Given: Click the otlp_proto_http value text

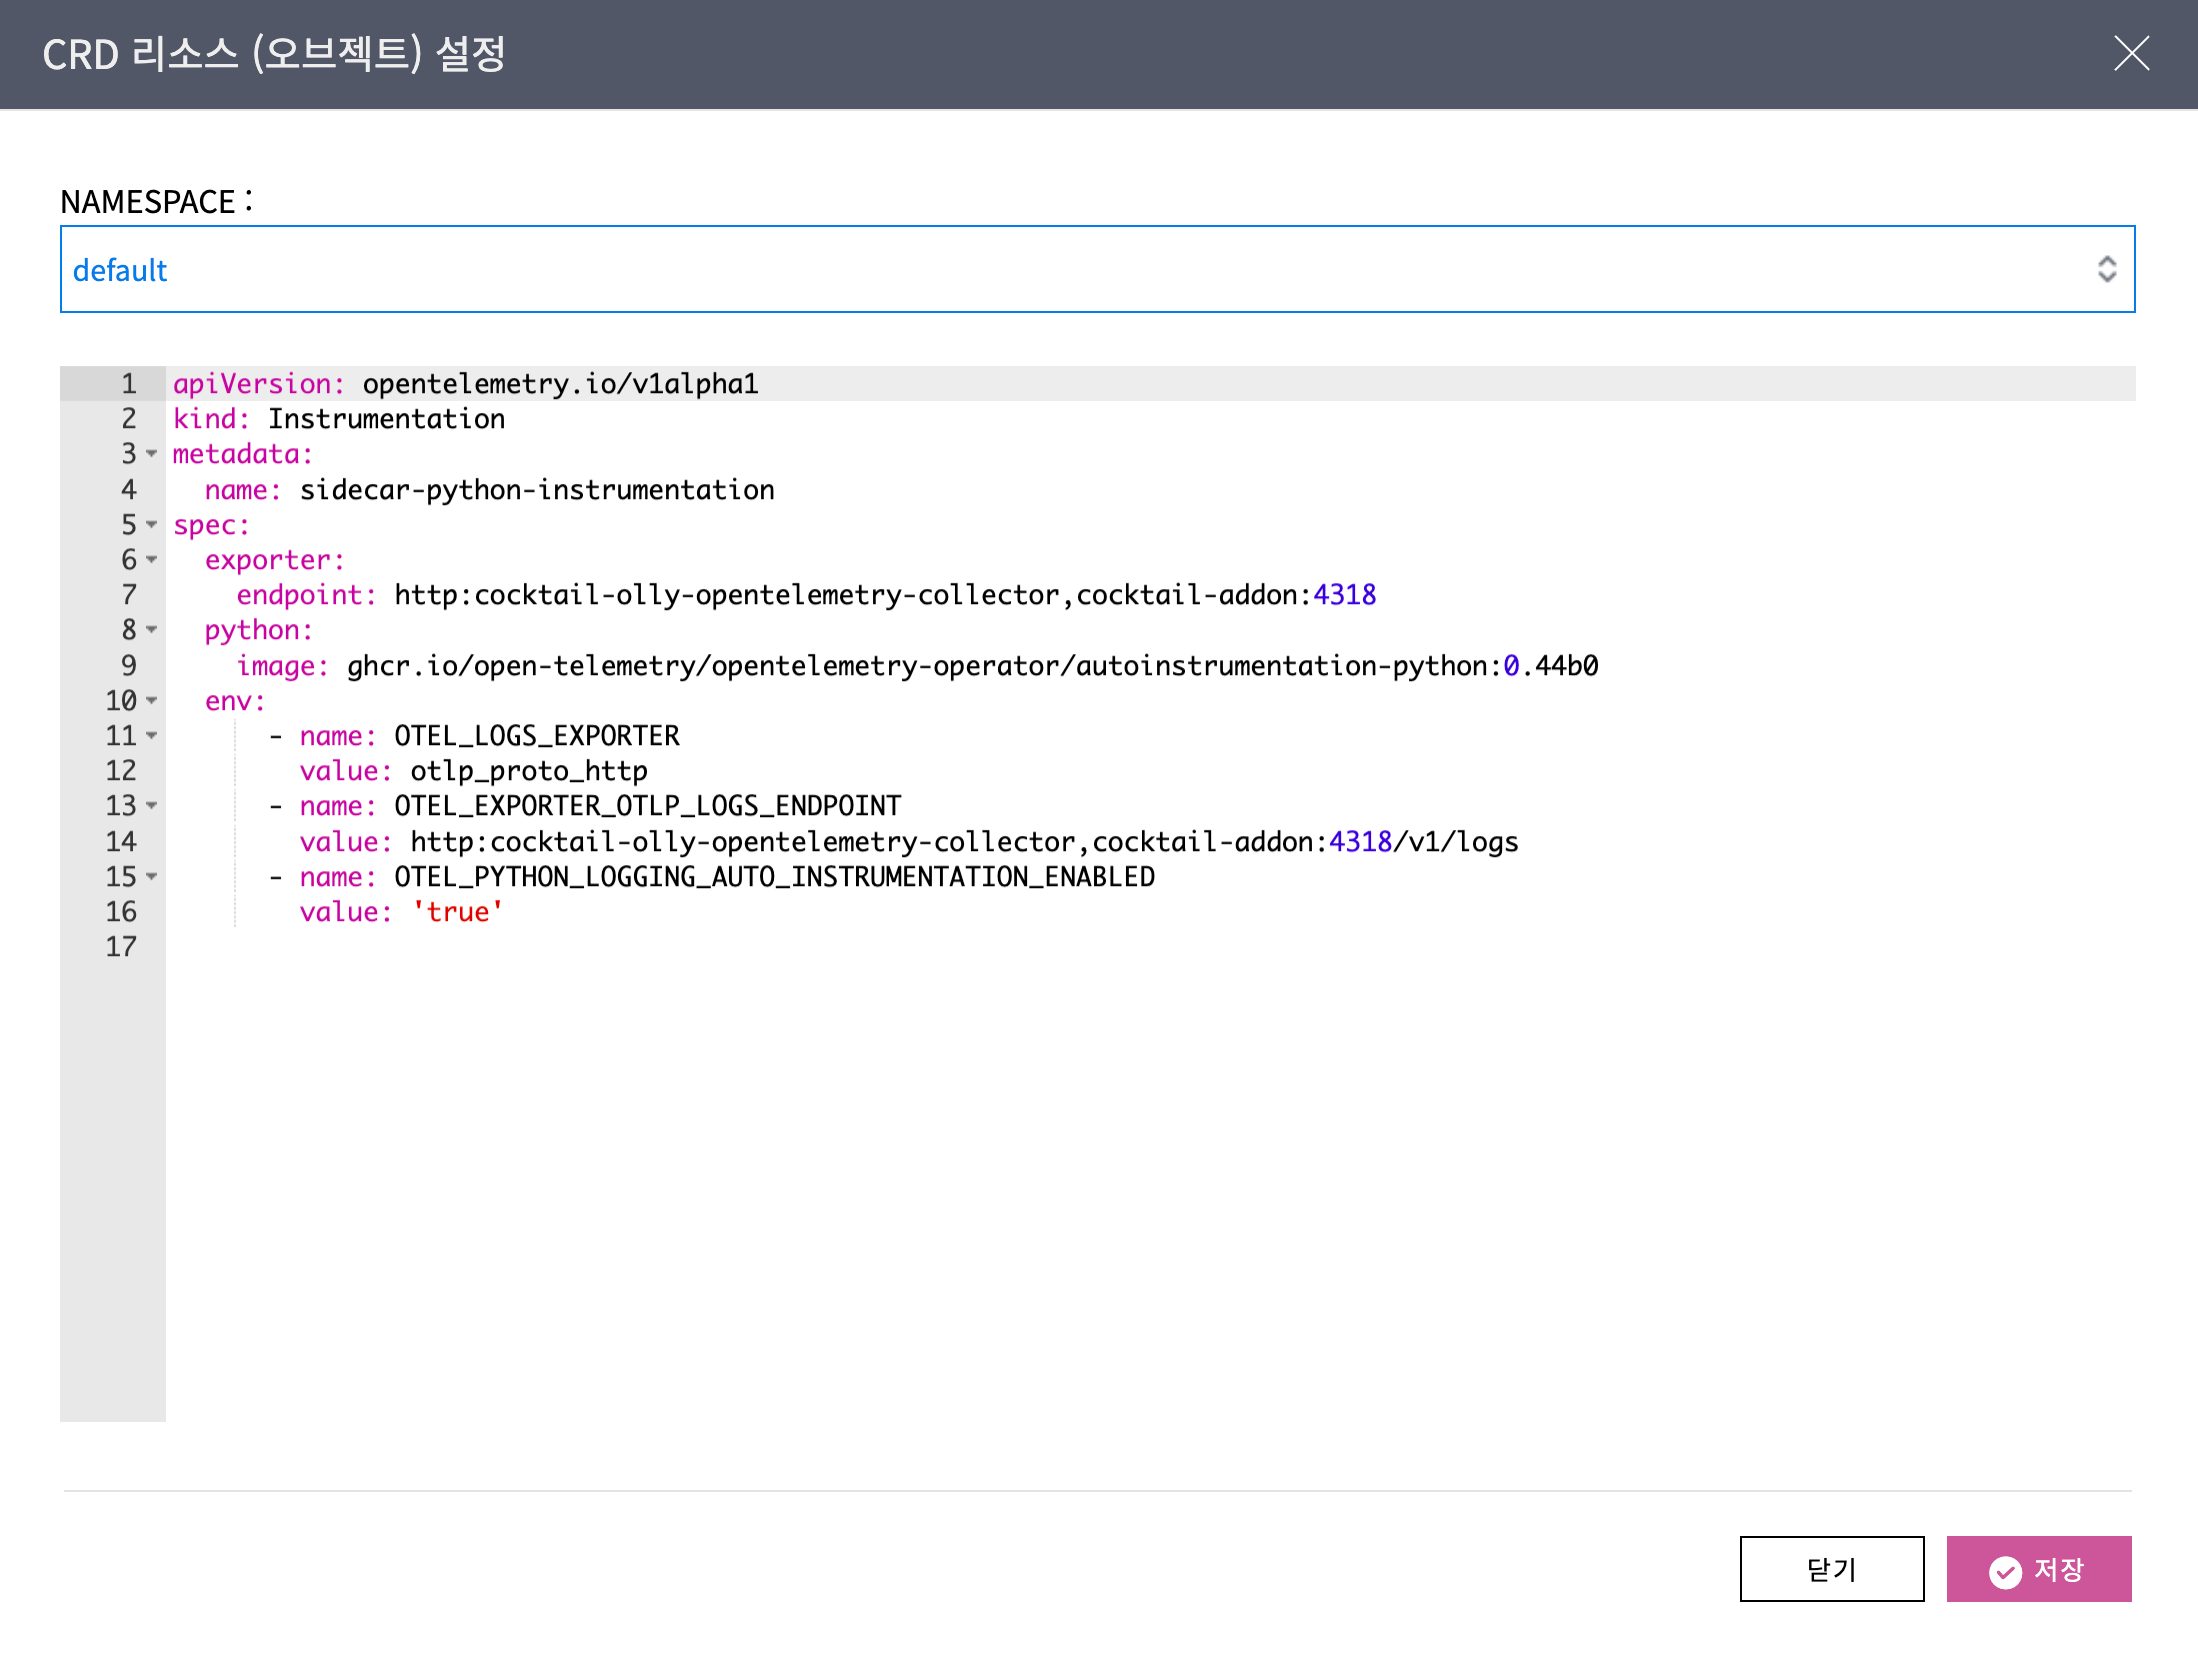Looking at the screenshot, I should click(528, 771).
